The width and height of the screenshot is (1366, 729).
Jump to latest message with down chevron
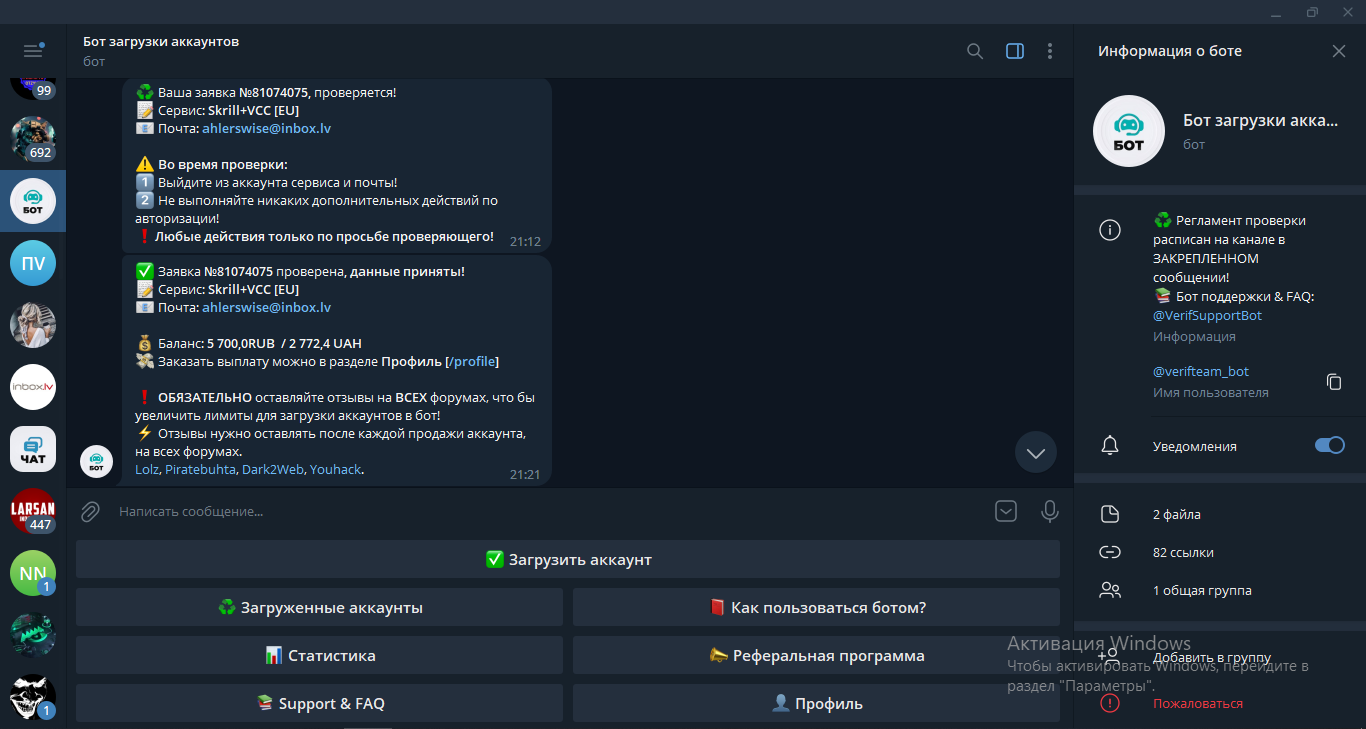(1035, 453)
